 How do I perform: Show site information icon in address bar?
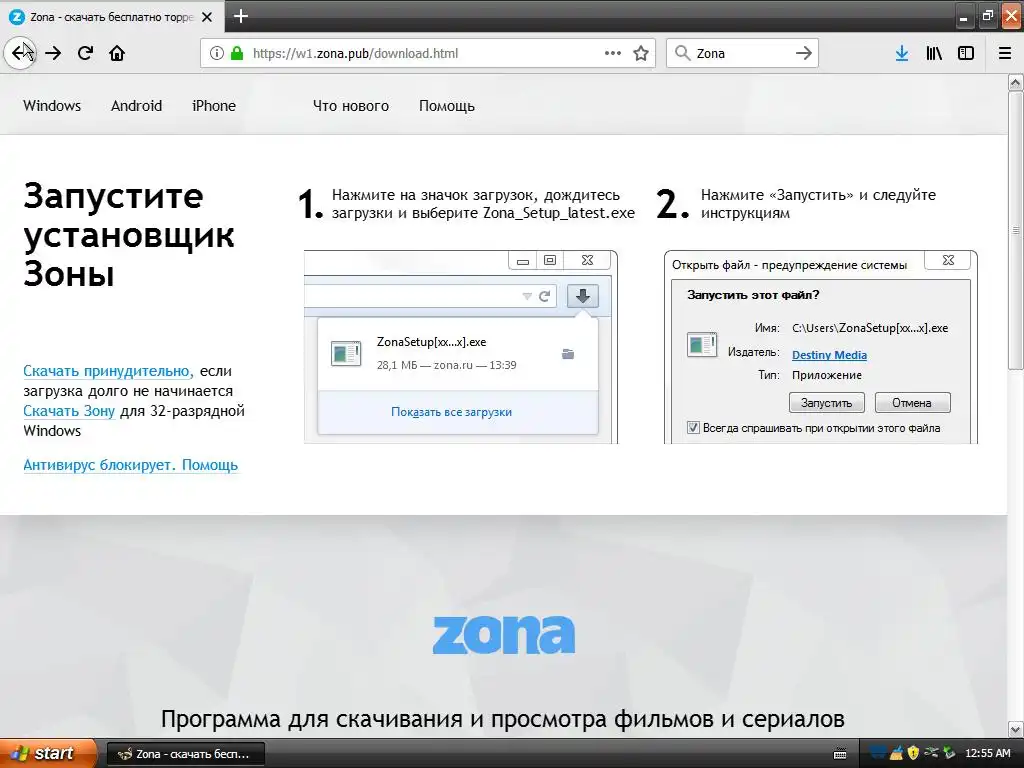pyautogui.click(x=217, y=53)
